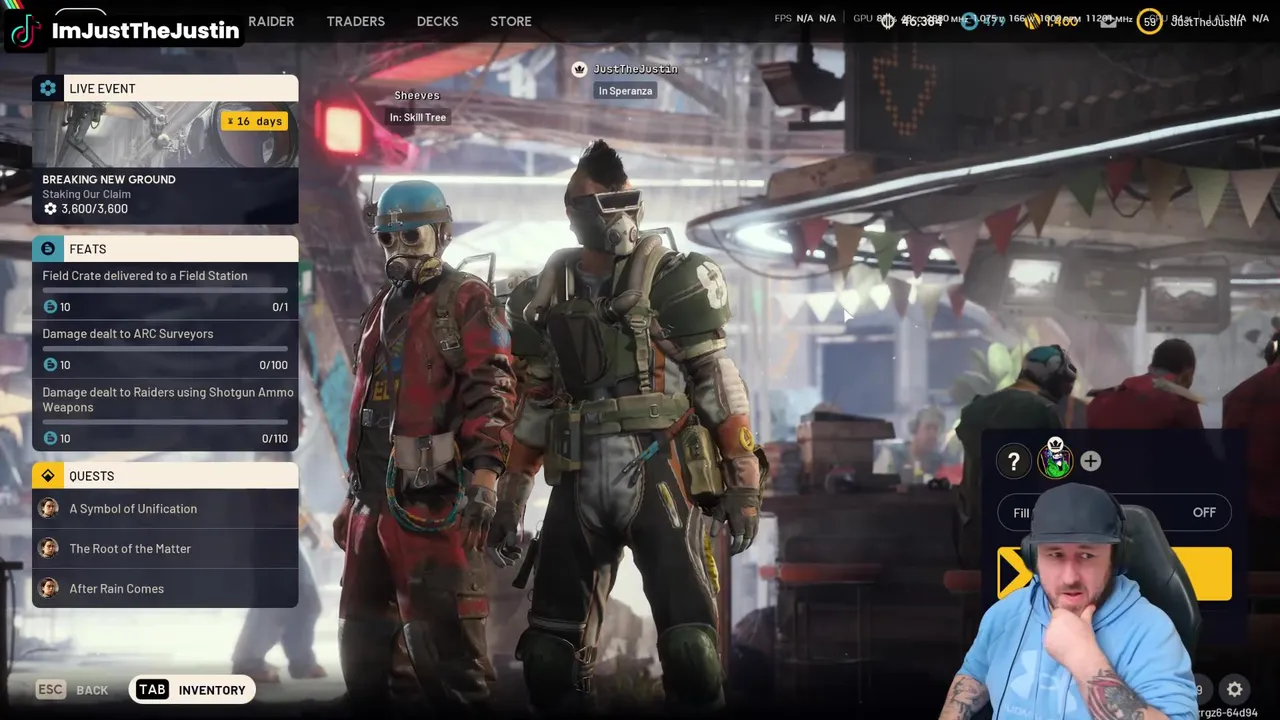Toggle the Fill squad switch OFF
1280x720 pixels.
click(1114, 513)
